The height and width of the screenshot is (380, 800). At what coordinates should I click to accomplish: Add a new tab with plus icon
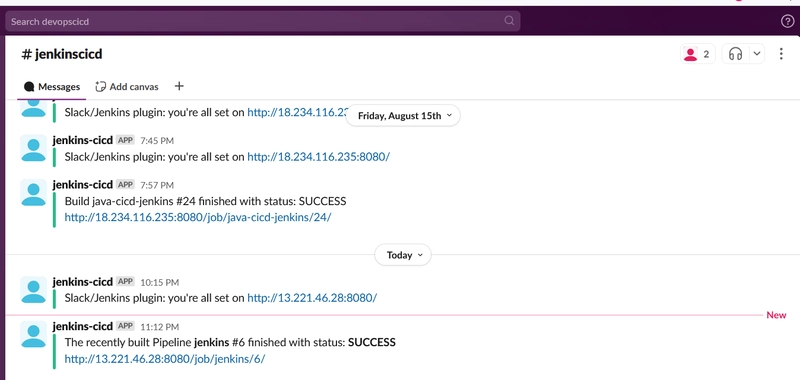pyautogui.click(x=179, y=86)
